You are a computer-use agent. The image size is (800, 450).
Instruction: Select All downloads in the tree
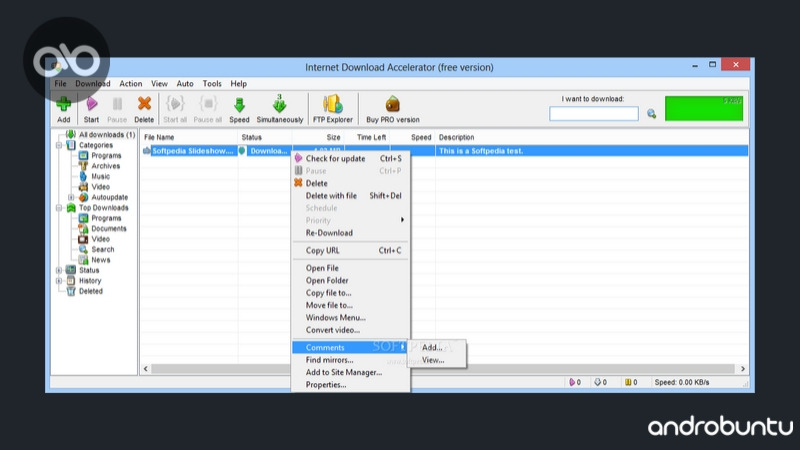click(x=107, y=135)
